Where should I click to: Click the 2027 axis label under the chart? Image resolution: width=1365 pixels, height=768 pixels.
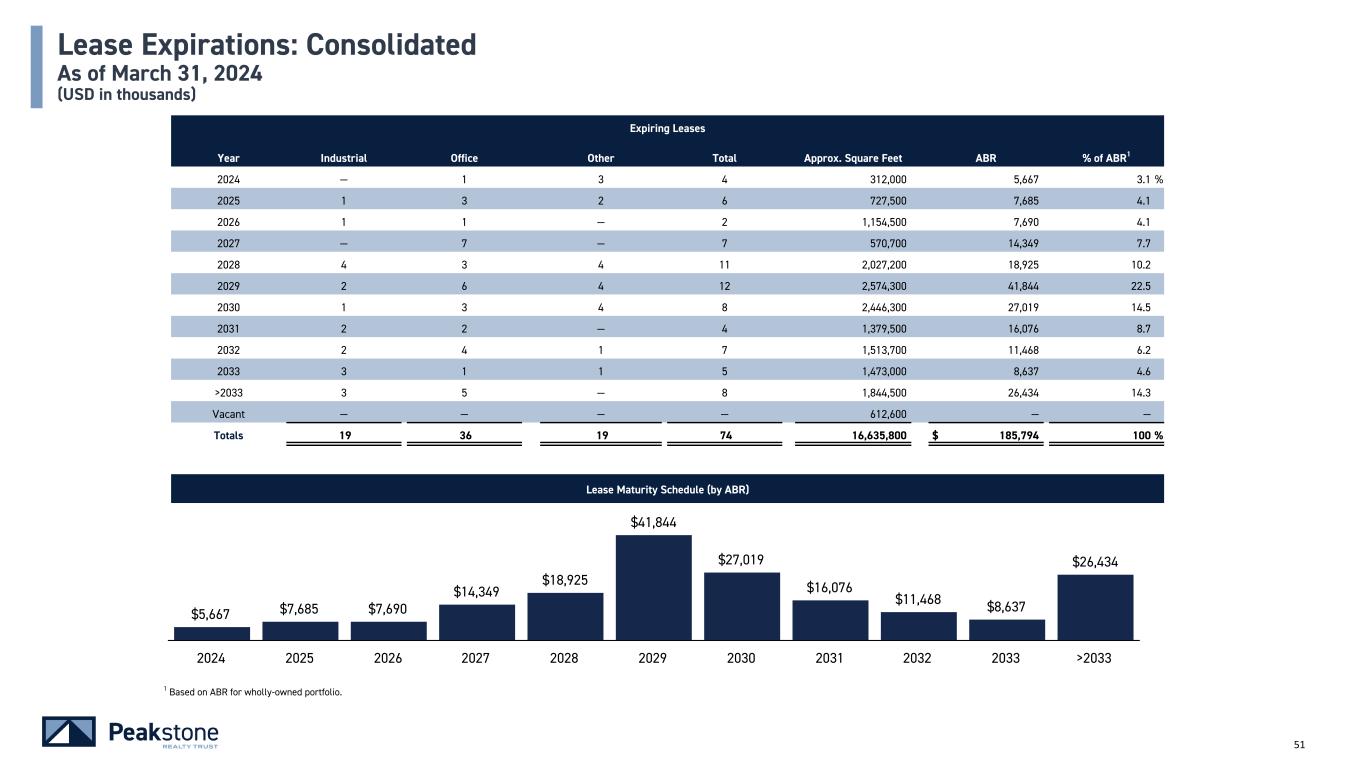pyautogui.click(x=476, y=658)
